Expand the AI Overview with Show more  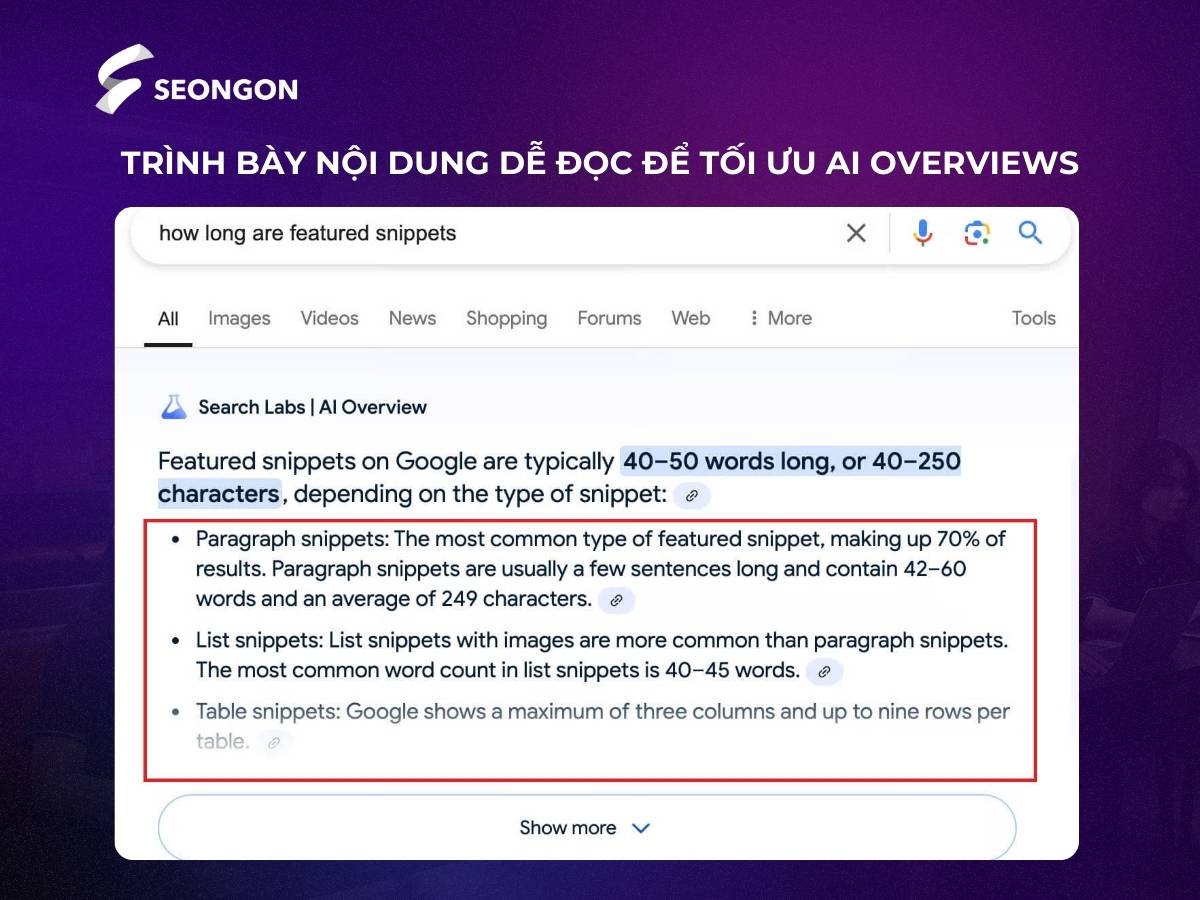[587, 827]
